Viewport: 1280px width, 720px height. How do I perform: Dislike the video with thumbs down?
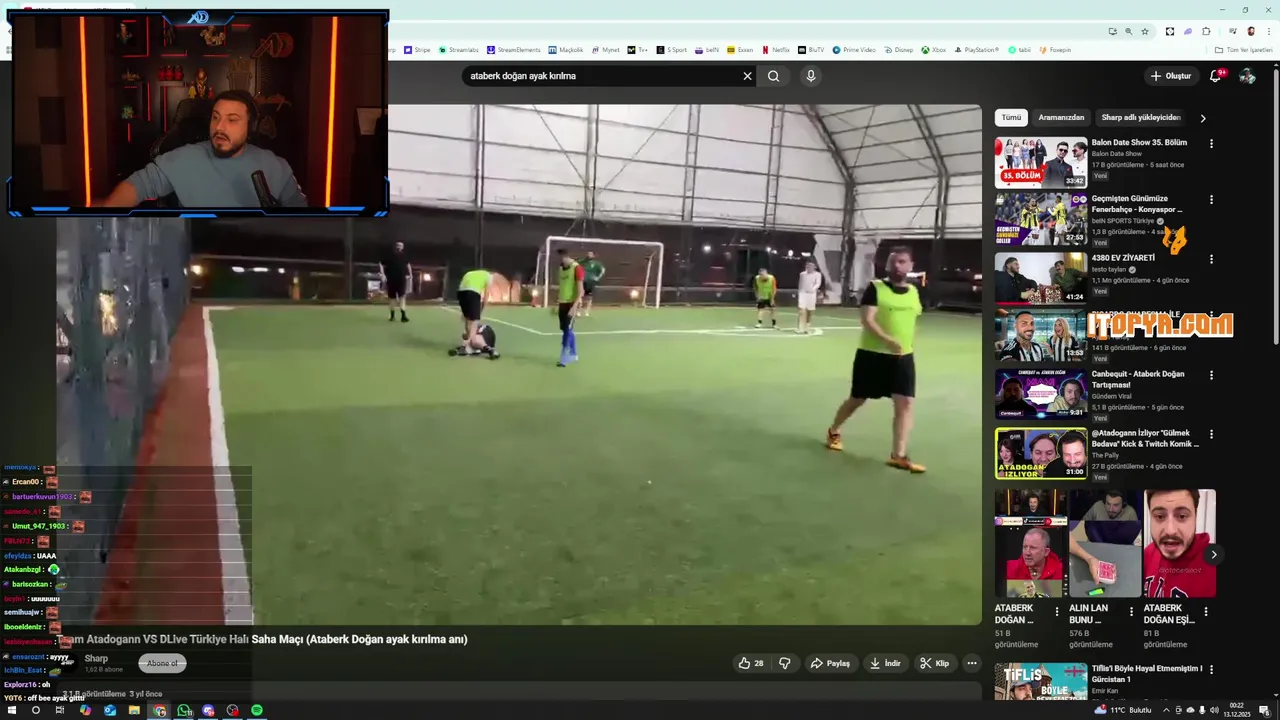[785, 663]
